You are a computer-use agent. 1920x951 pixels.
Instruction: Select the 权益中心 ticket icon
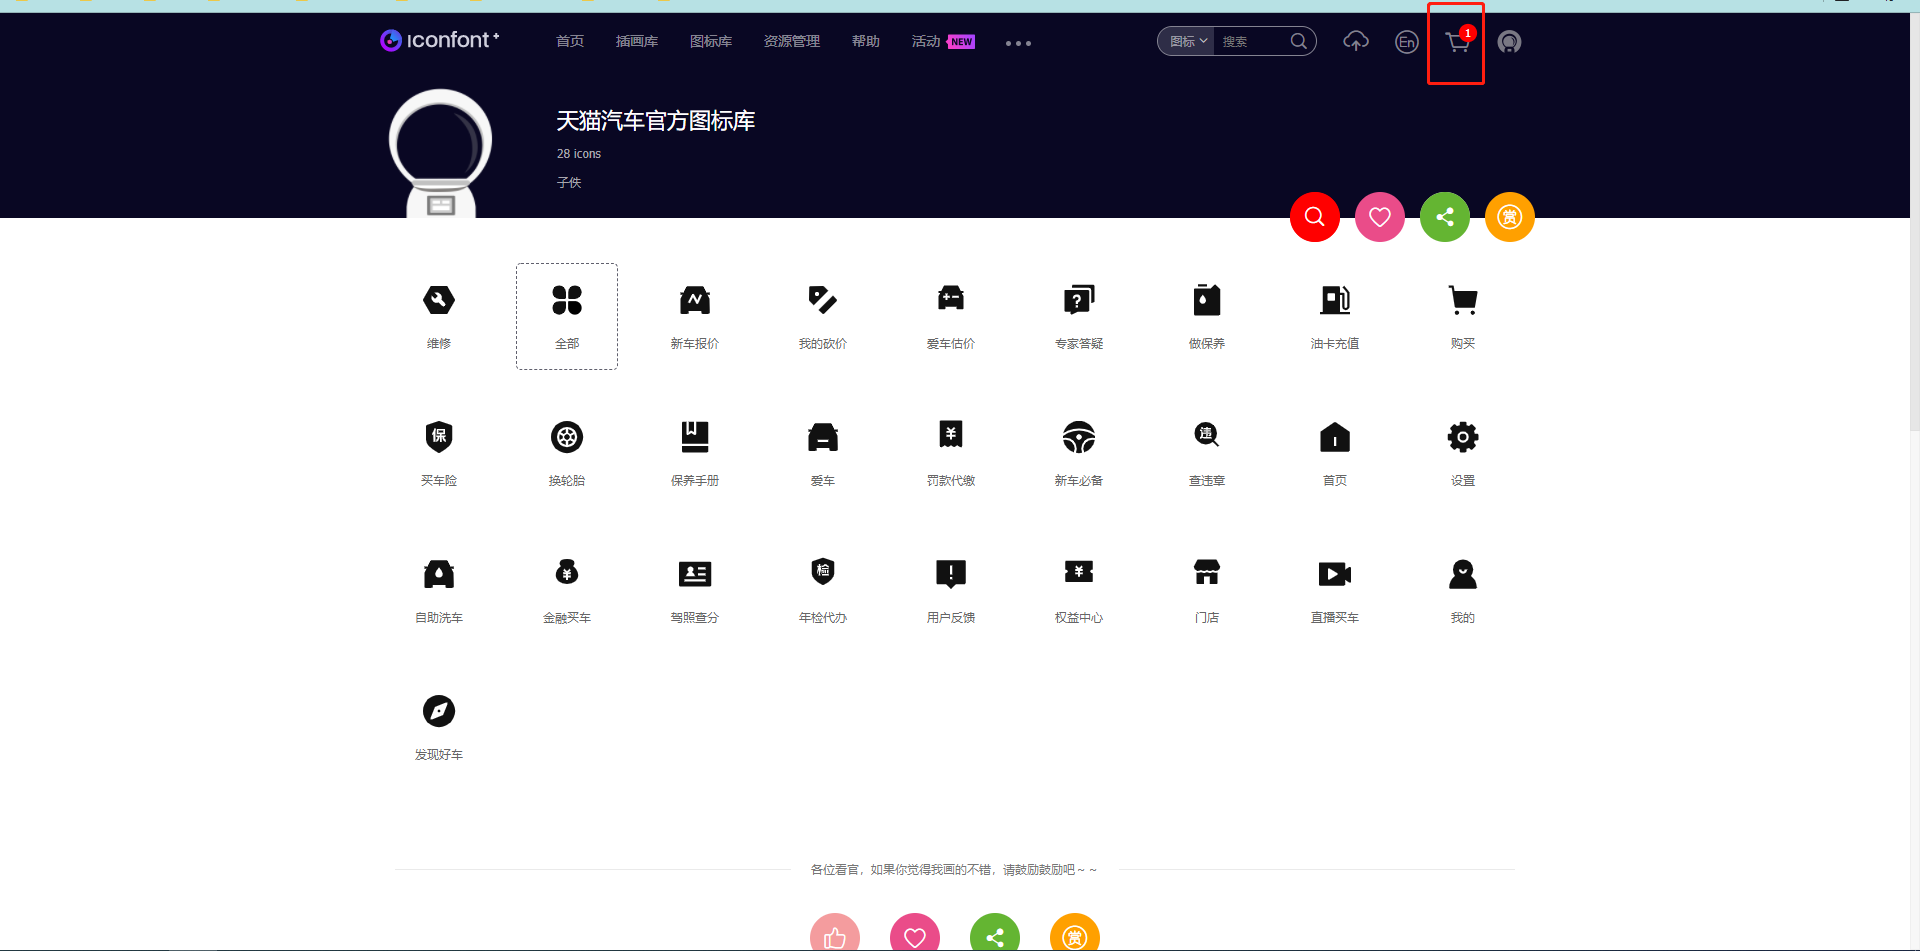pos(1079,572)
